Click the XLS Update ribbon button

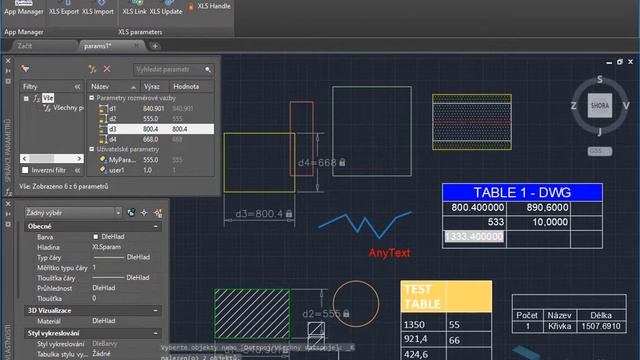coord(166,8)
